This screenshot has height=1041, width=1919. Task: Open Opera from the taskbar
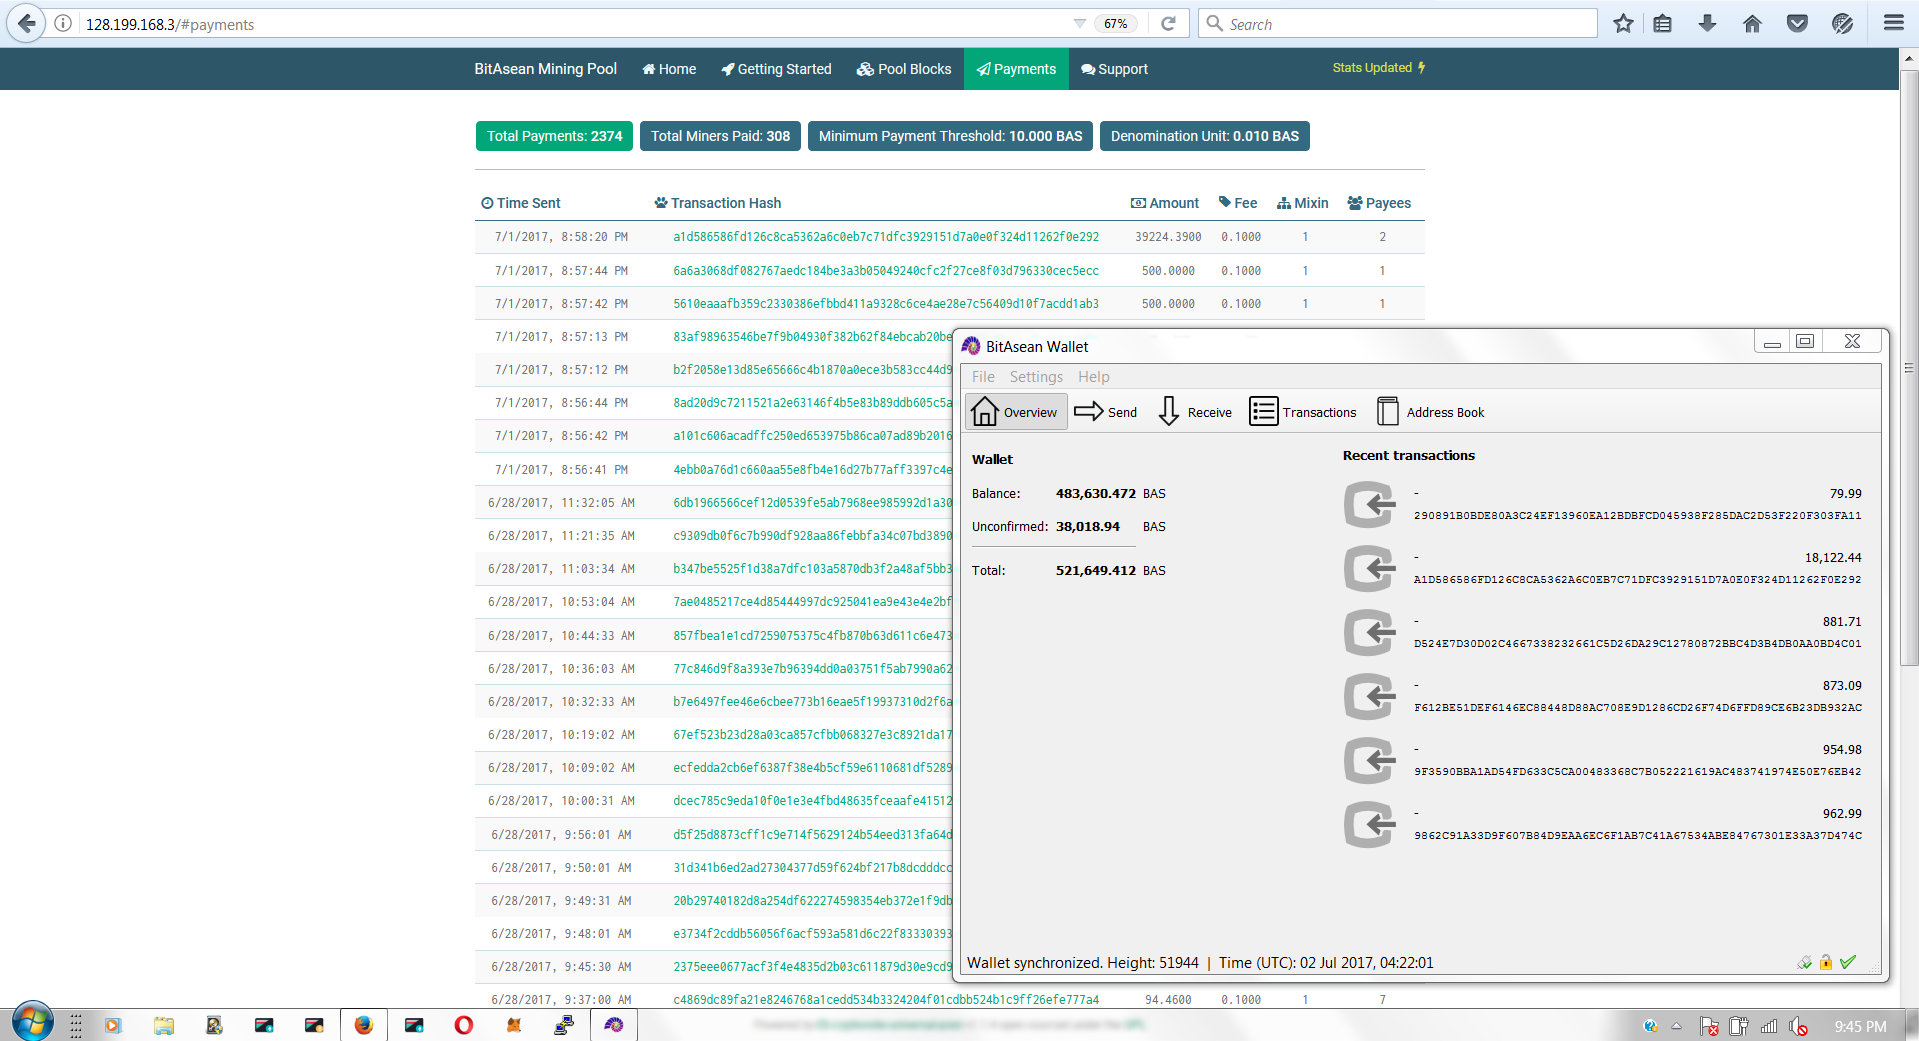point(463,1025)
